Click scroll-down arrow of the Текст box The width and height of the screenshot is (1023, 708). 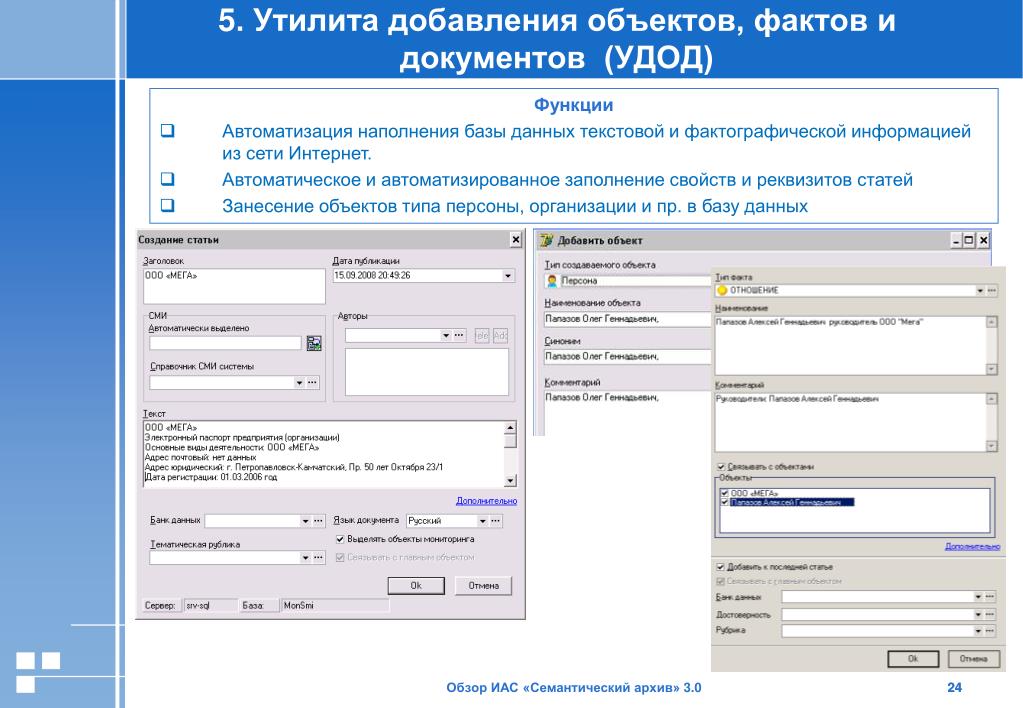(x=510, y=481)
